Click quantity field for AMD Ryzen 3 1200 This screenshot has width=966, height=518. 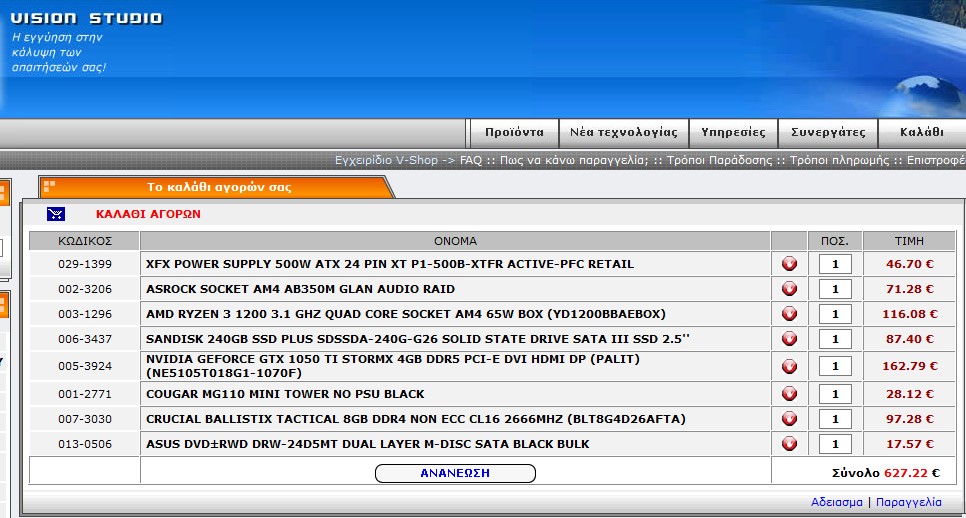pyautogui.click(x=835, y=314)
